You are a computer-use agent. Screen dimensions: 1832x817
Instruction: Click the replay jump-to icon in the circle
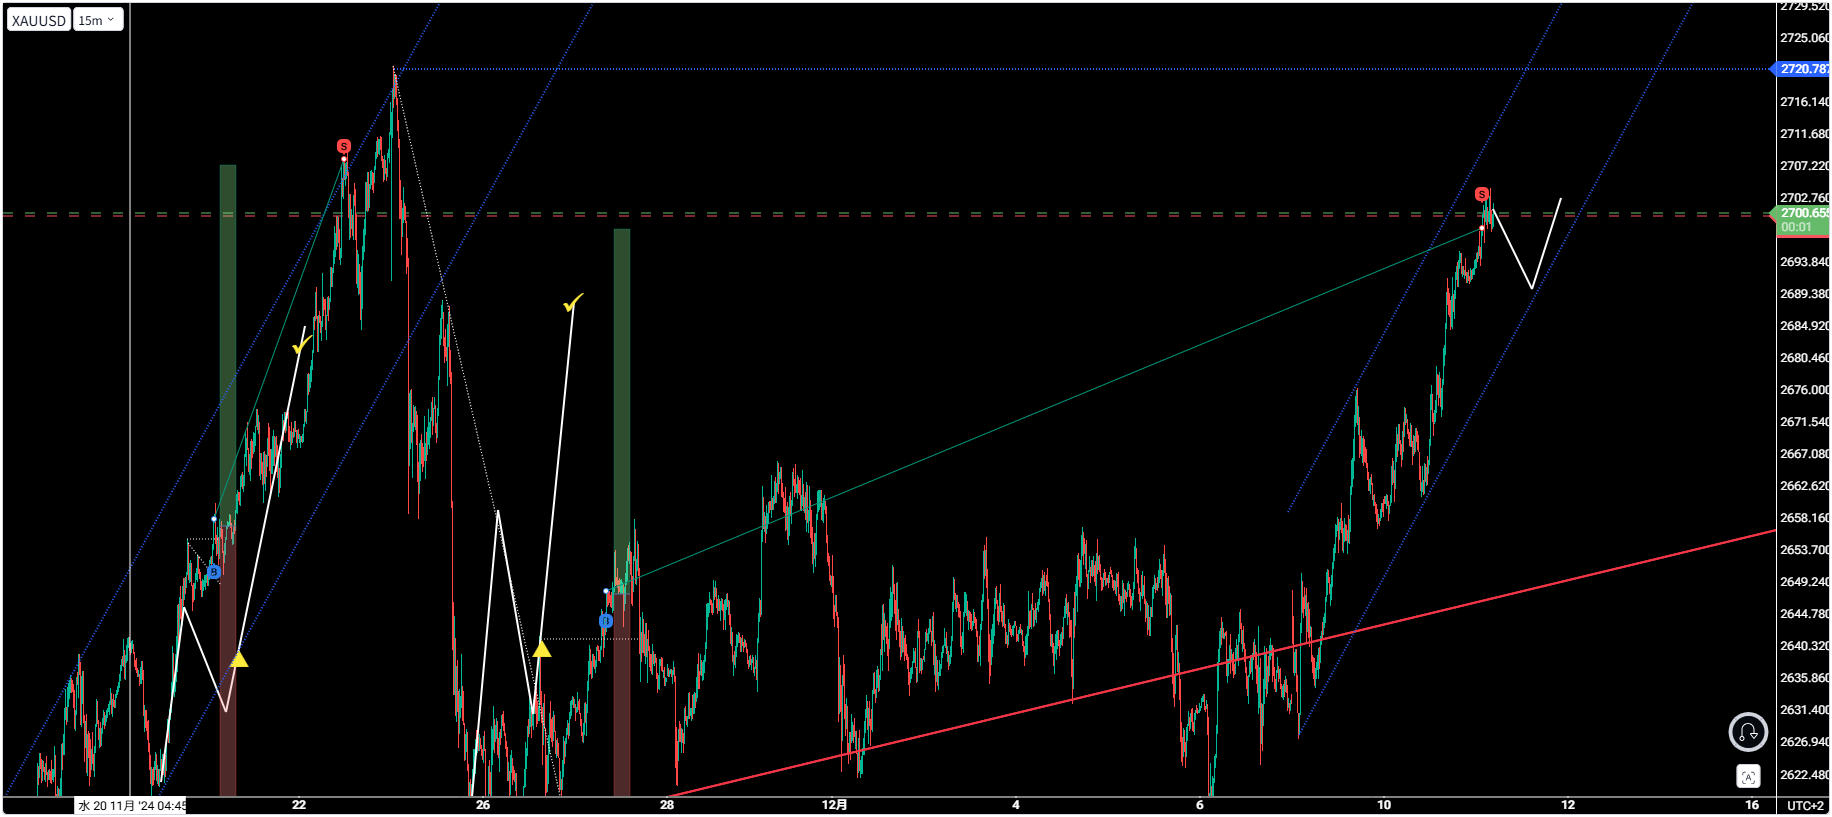point(1748,732)
